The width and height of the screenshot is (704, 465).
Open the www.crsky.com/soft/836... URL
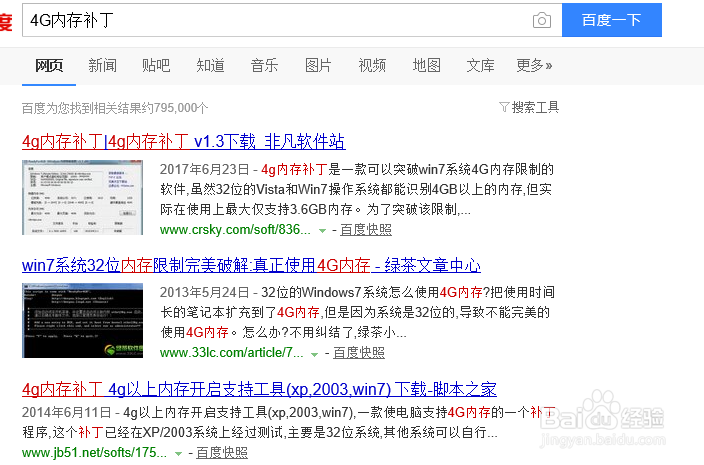[x=235, y=229]
